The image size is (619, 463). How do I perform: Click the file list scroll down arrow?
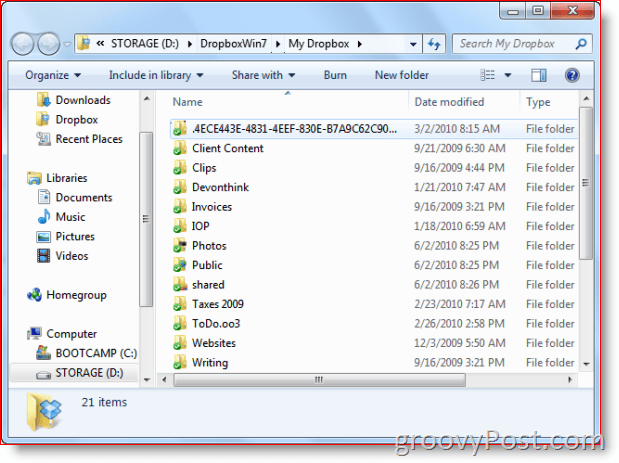click(x=586, y=364)
